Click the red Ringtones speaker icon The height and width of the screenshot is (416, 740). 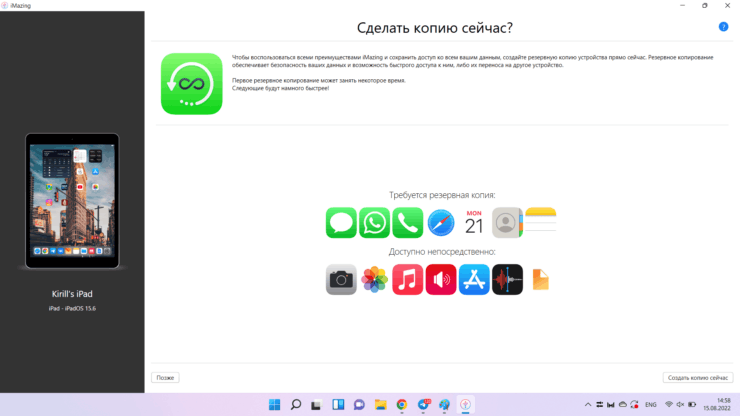point(441,280)
